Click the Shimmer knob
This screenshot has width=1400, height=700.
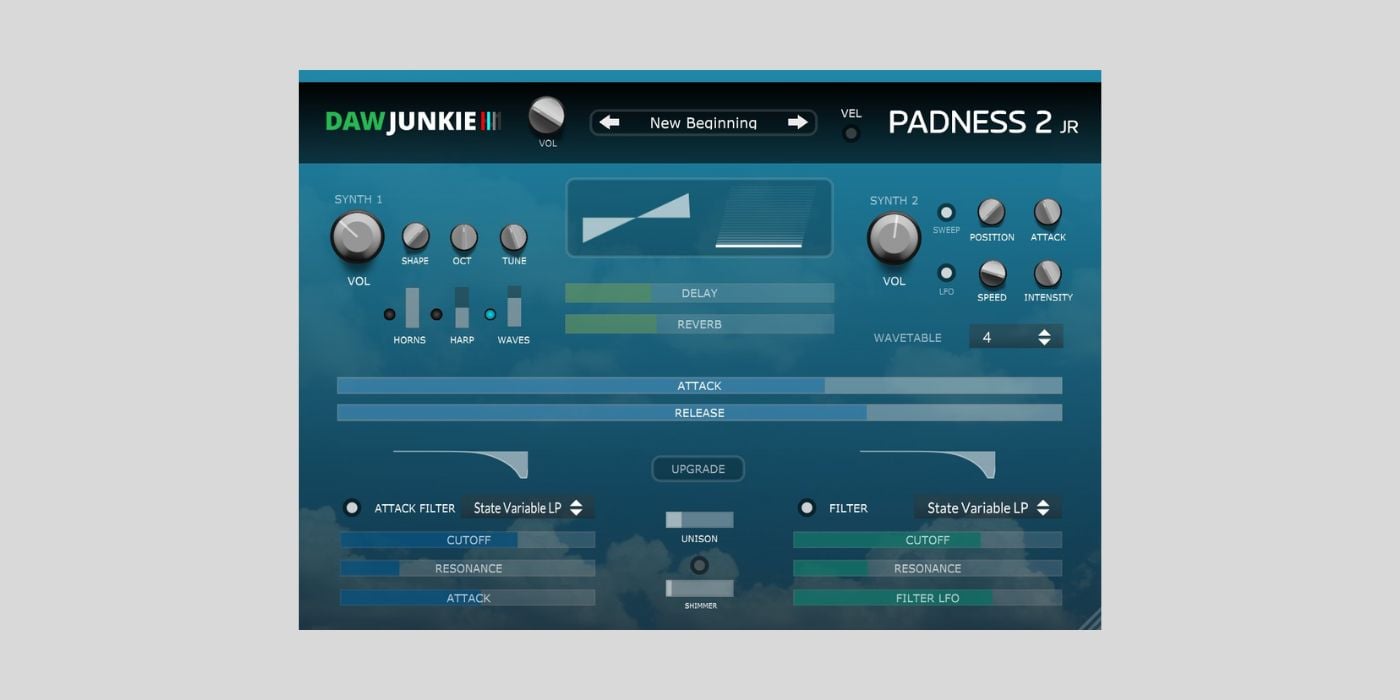coord(698,567)
